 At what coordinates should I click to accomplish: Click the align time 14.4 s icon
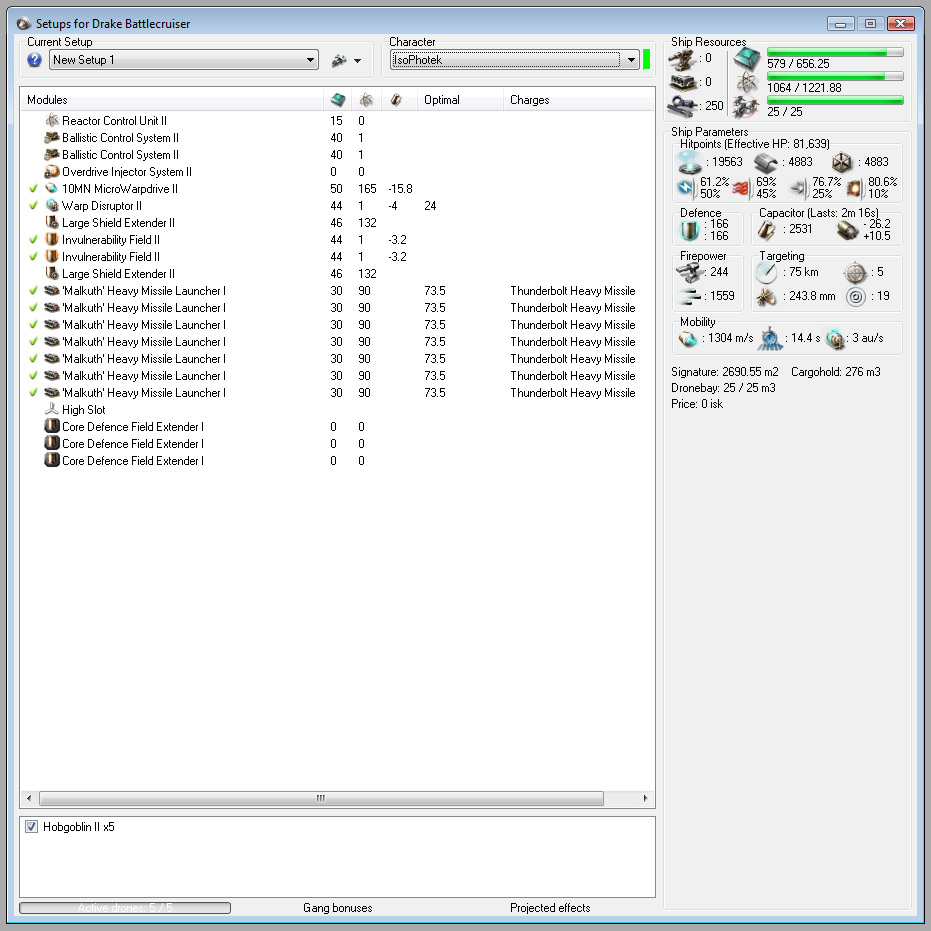(770, 338)
